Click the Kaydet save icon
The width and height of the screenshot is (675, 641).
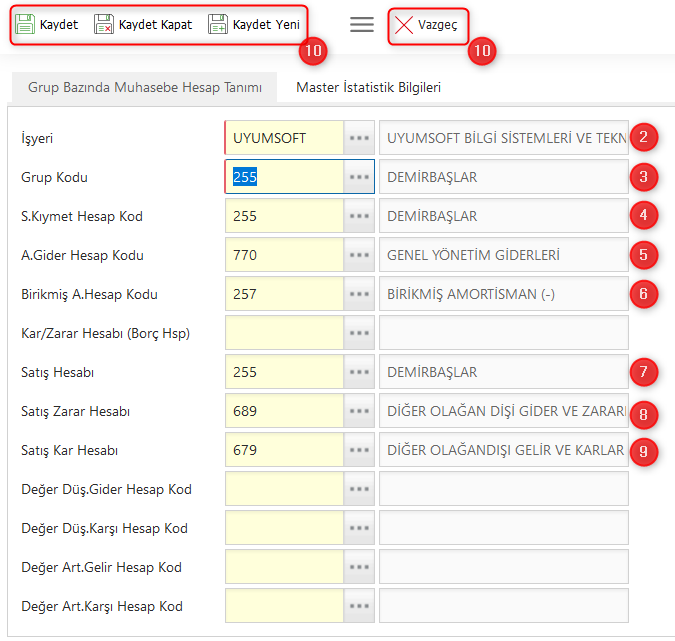pos(26,25)
